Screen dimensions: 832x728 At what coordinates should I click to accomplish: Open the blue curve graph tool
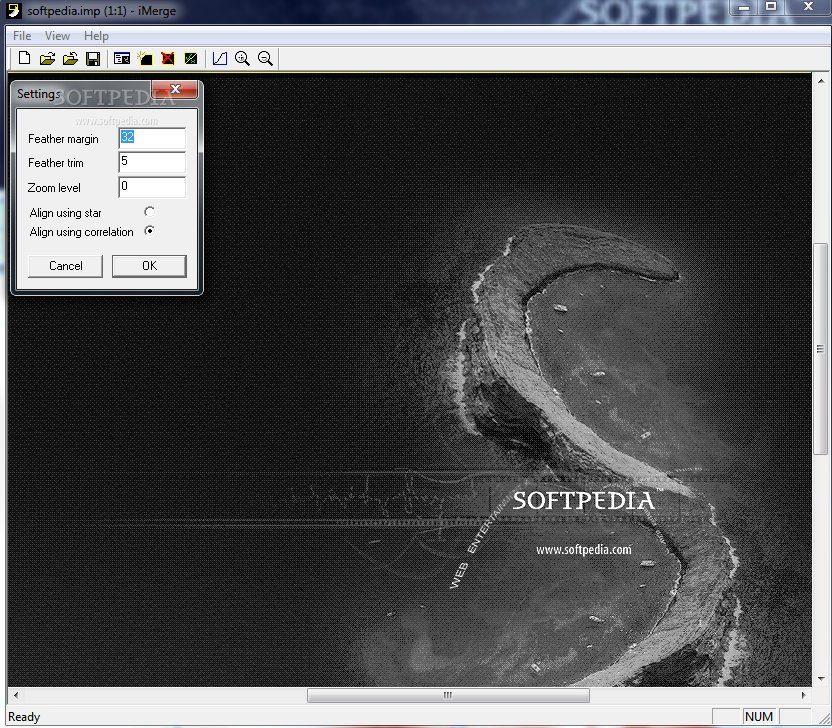(220, 58)
